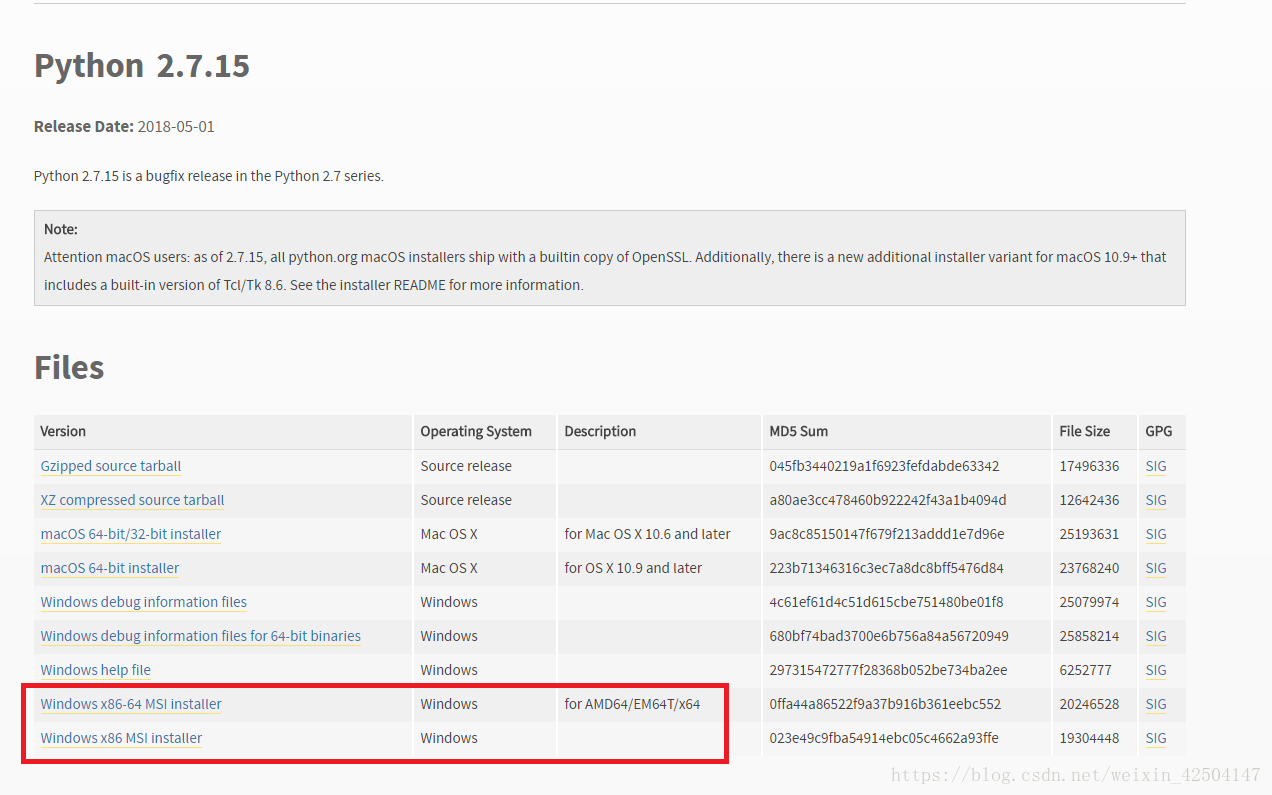Click the release date 2018-05-01
The width and height of the screenshot is (1272, 795).
(176, 127)
